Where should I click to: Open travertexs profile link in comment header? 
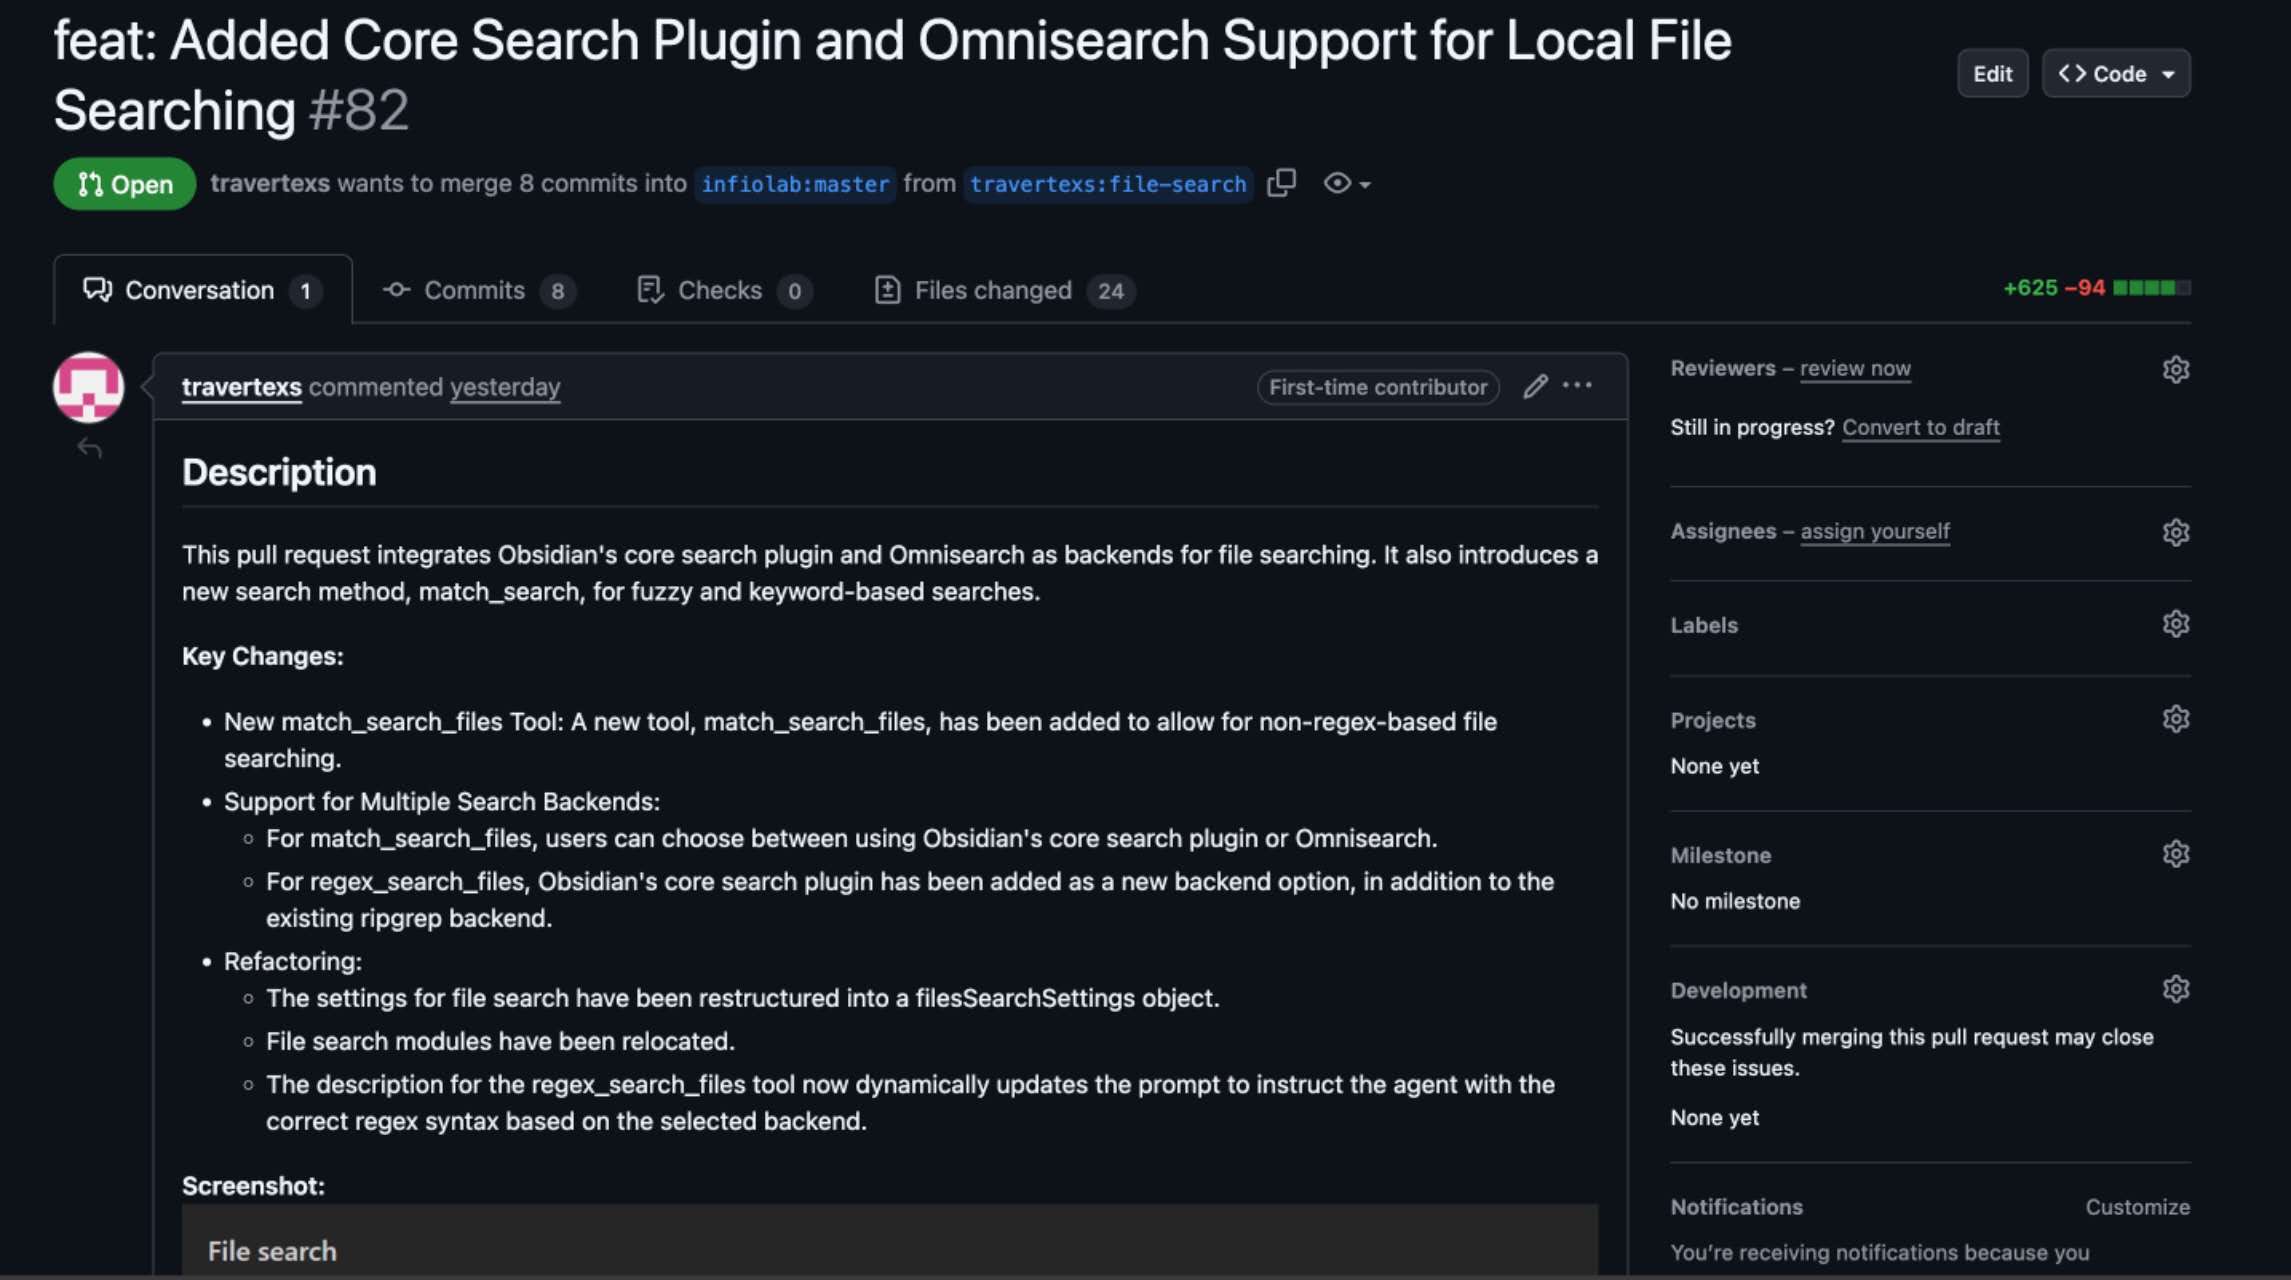coord(241,387)
